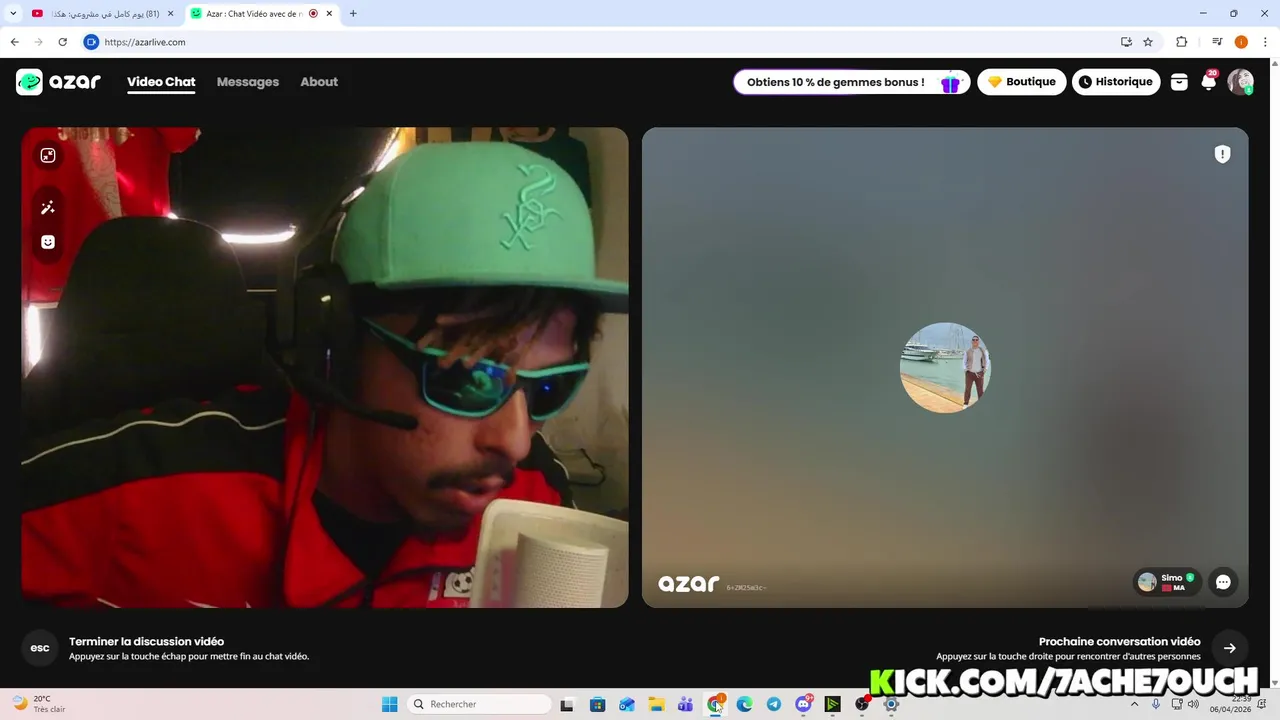Click the partner's circular profile photo

[x=945, y=367]
